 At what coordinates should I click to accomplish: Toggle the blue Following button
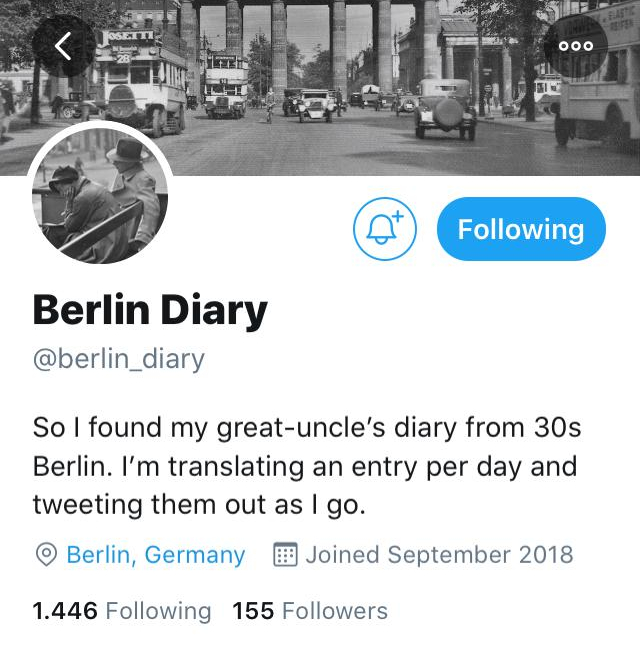coord(521,229)
